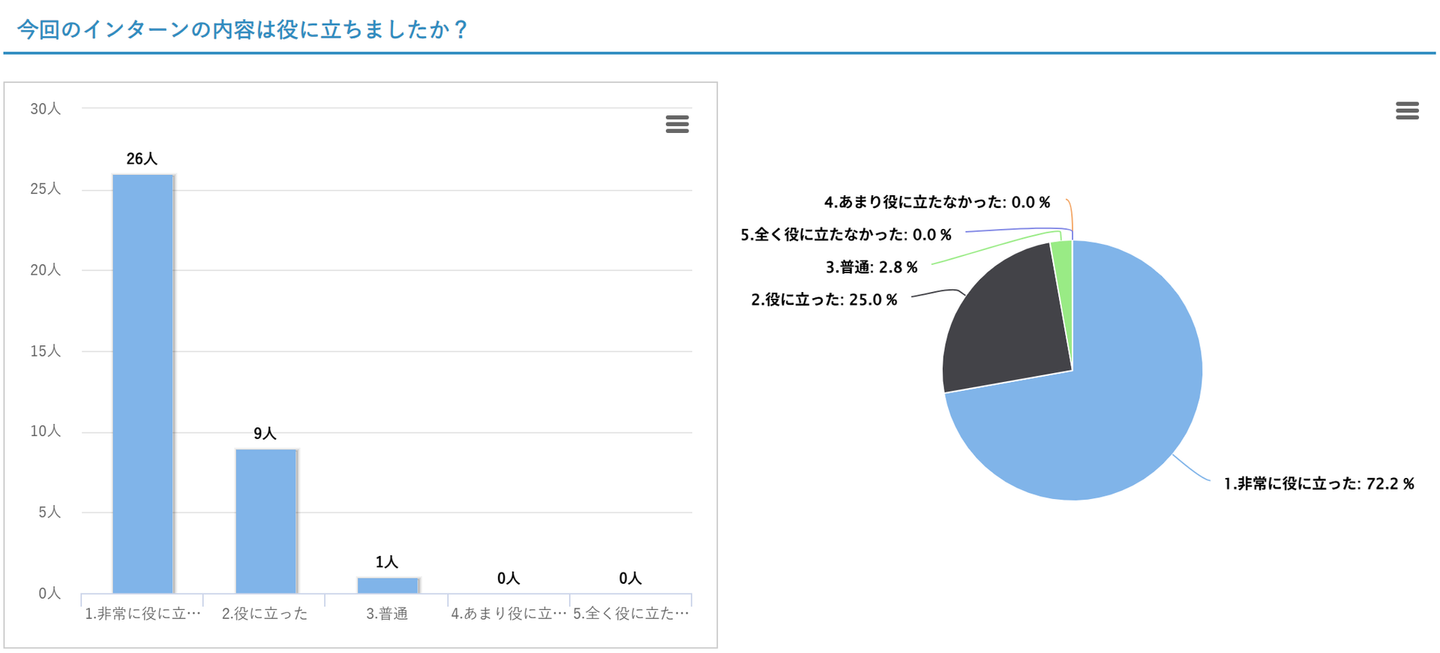The image size is (1440, 653).
Task: Click the pie label 2.役に立った: 25.0 %
Action: (824, 300)
